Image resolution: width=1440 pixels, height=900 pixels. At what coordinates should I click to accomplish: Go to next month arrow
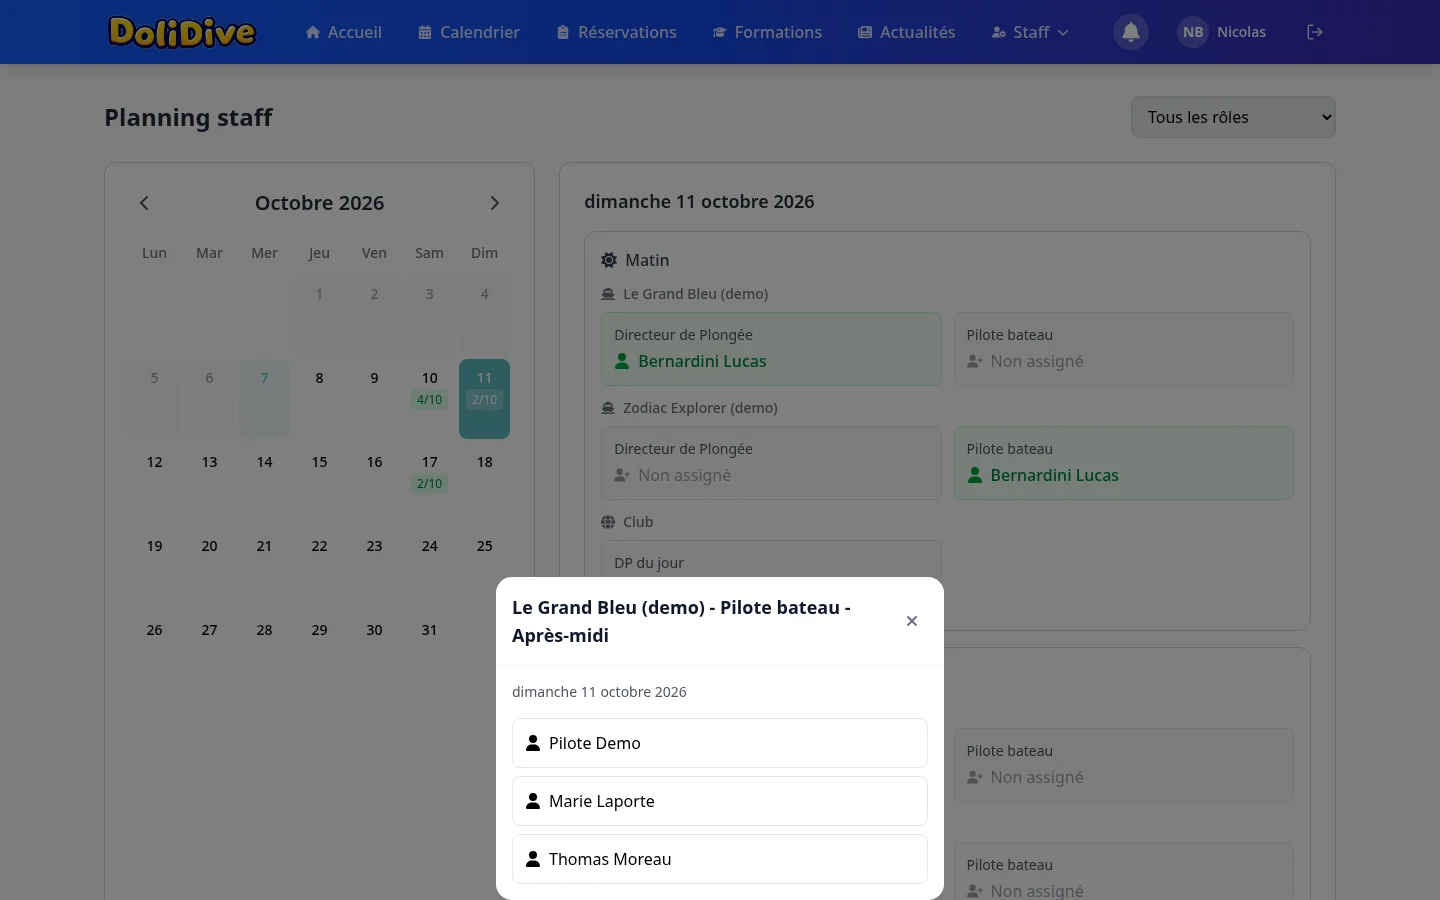[494, 203]
